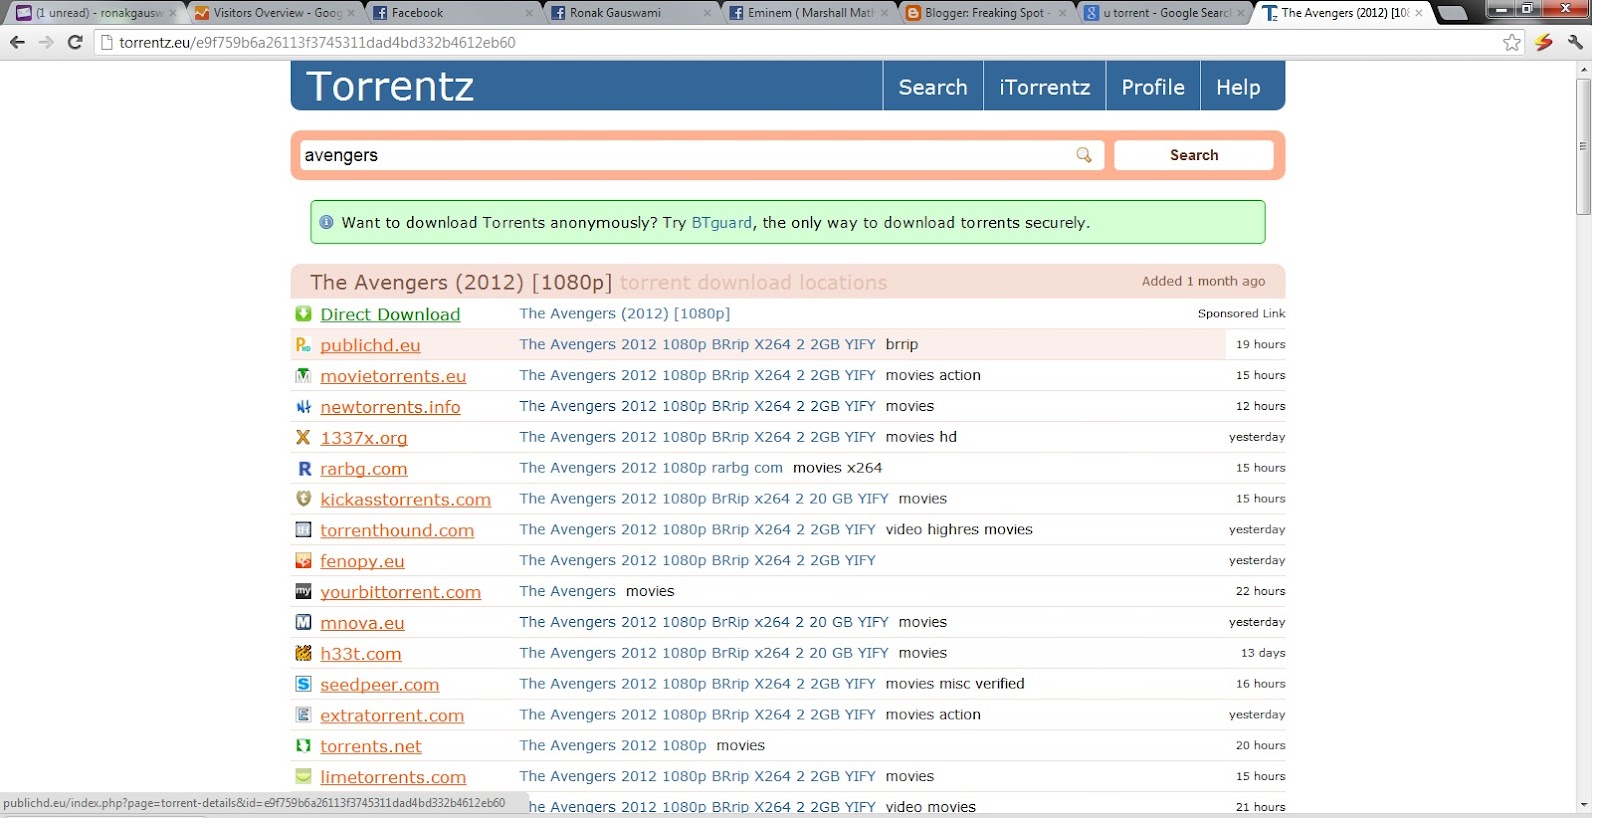1600x818 pixels.
Task: Click the h33t.com favicon
Action: click(303, 653)
